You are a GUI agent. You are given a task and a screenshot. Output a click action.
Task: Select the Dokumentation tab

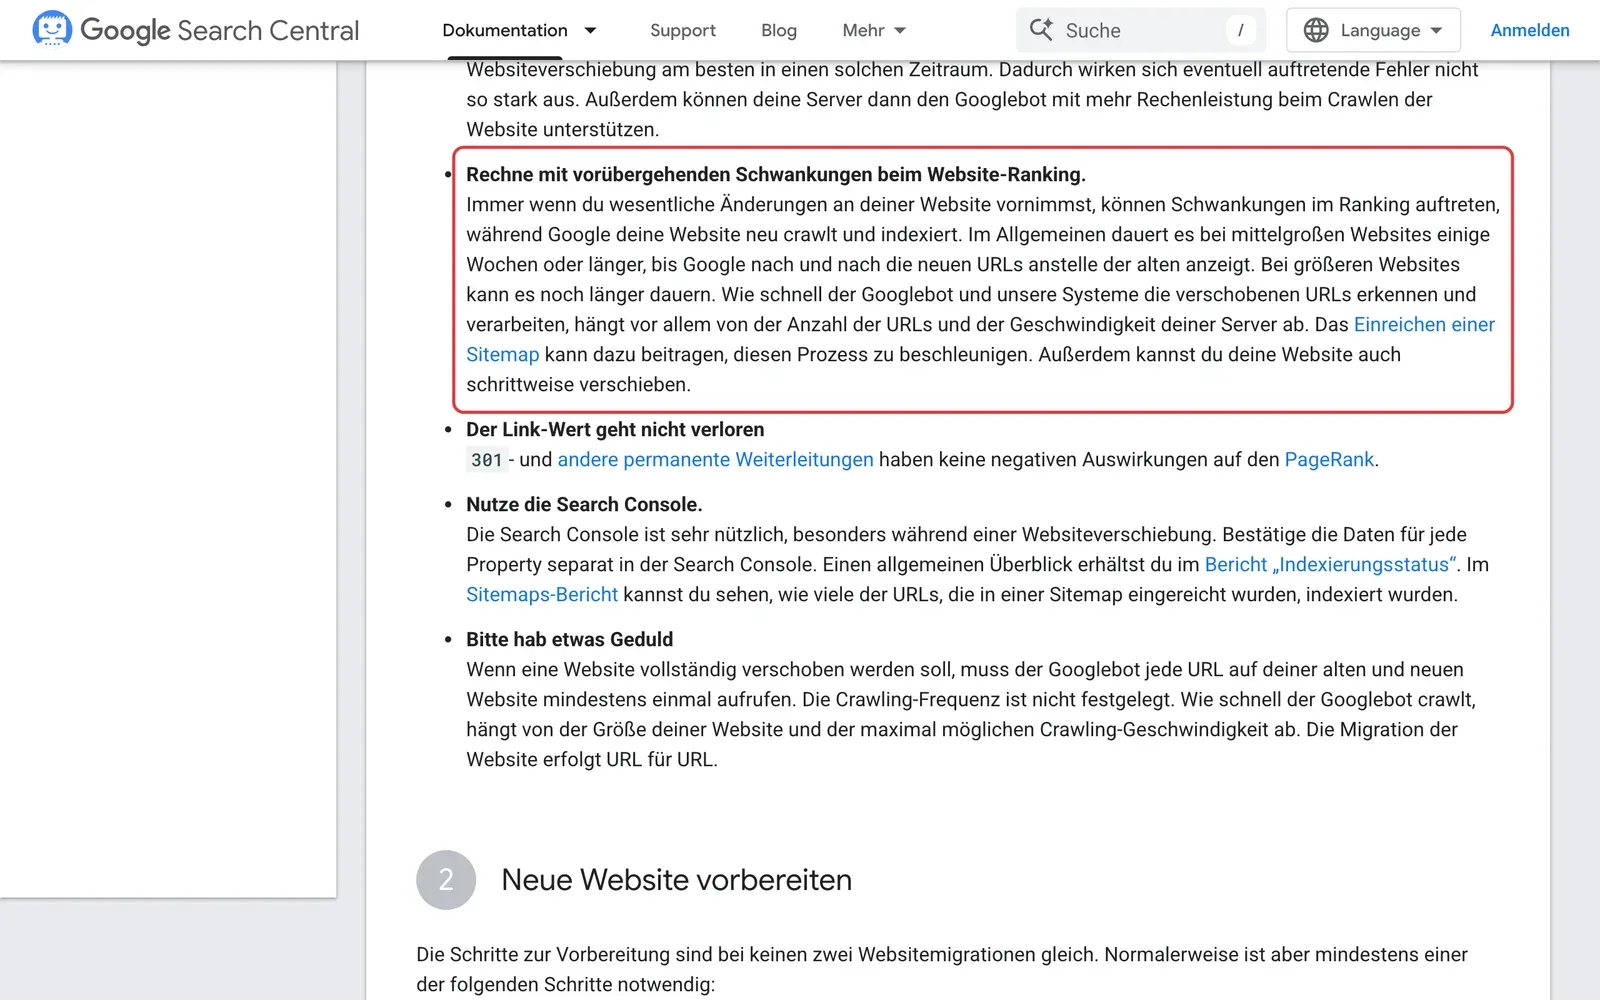coord(505,30)
